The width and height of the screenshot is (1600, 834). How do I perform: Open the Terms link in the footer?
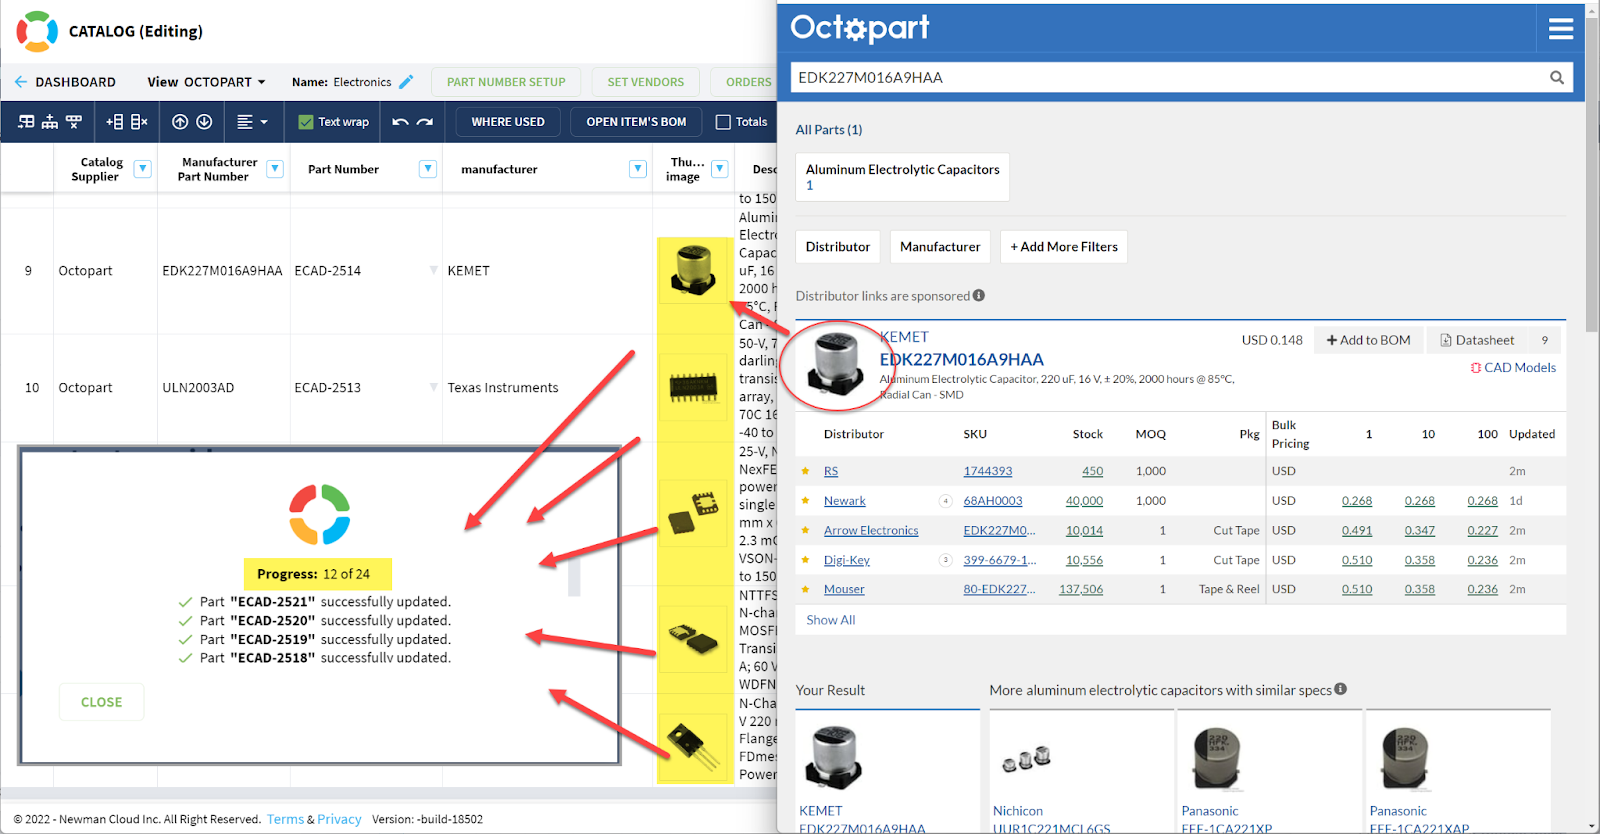click(x=285, y=819)
